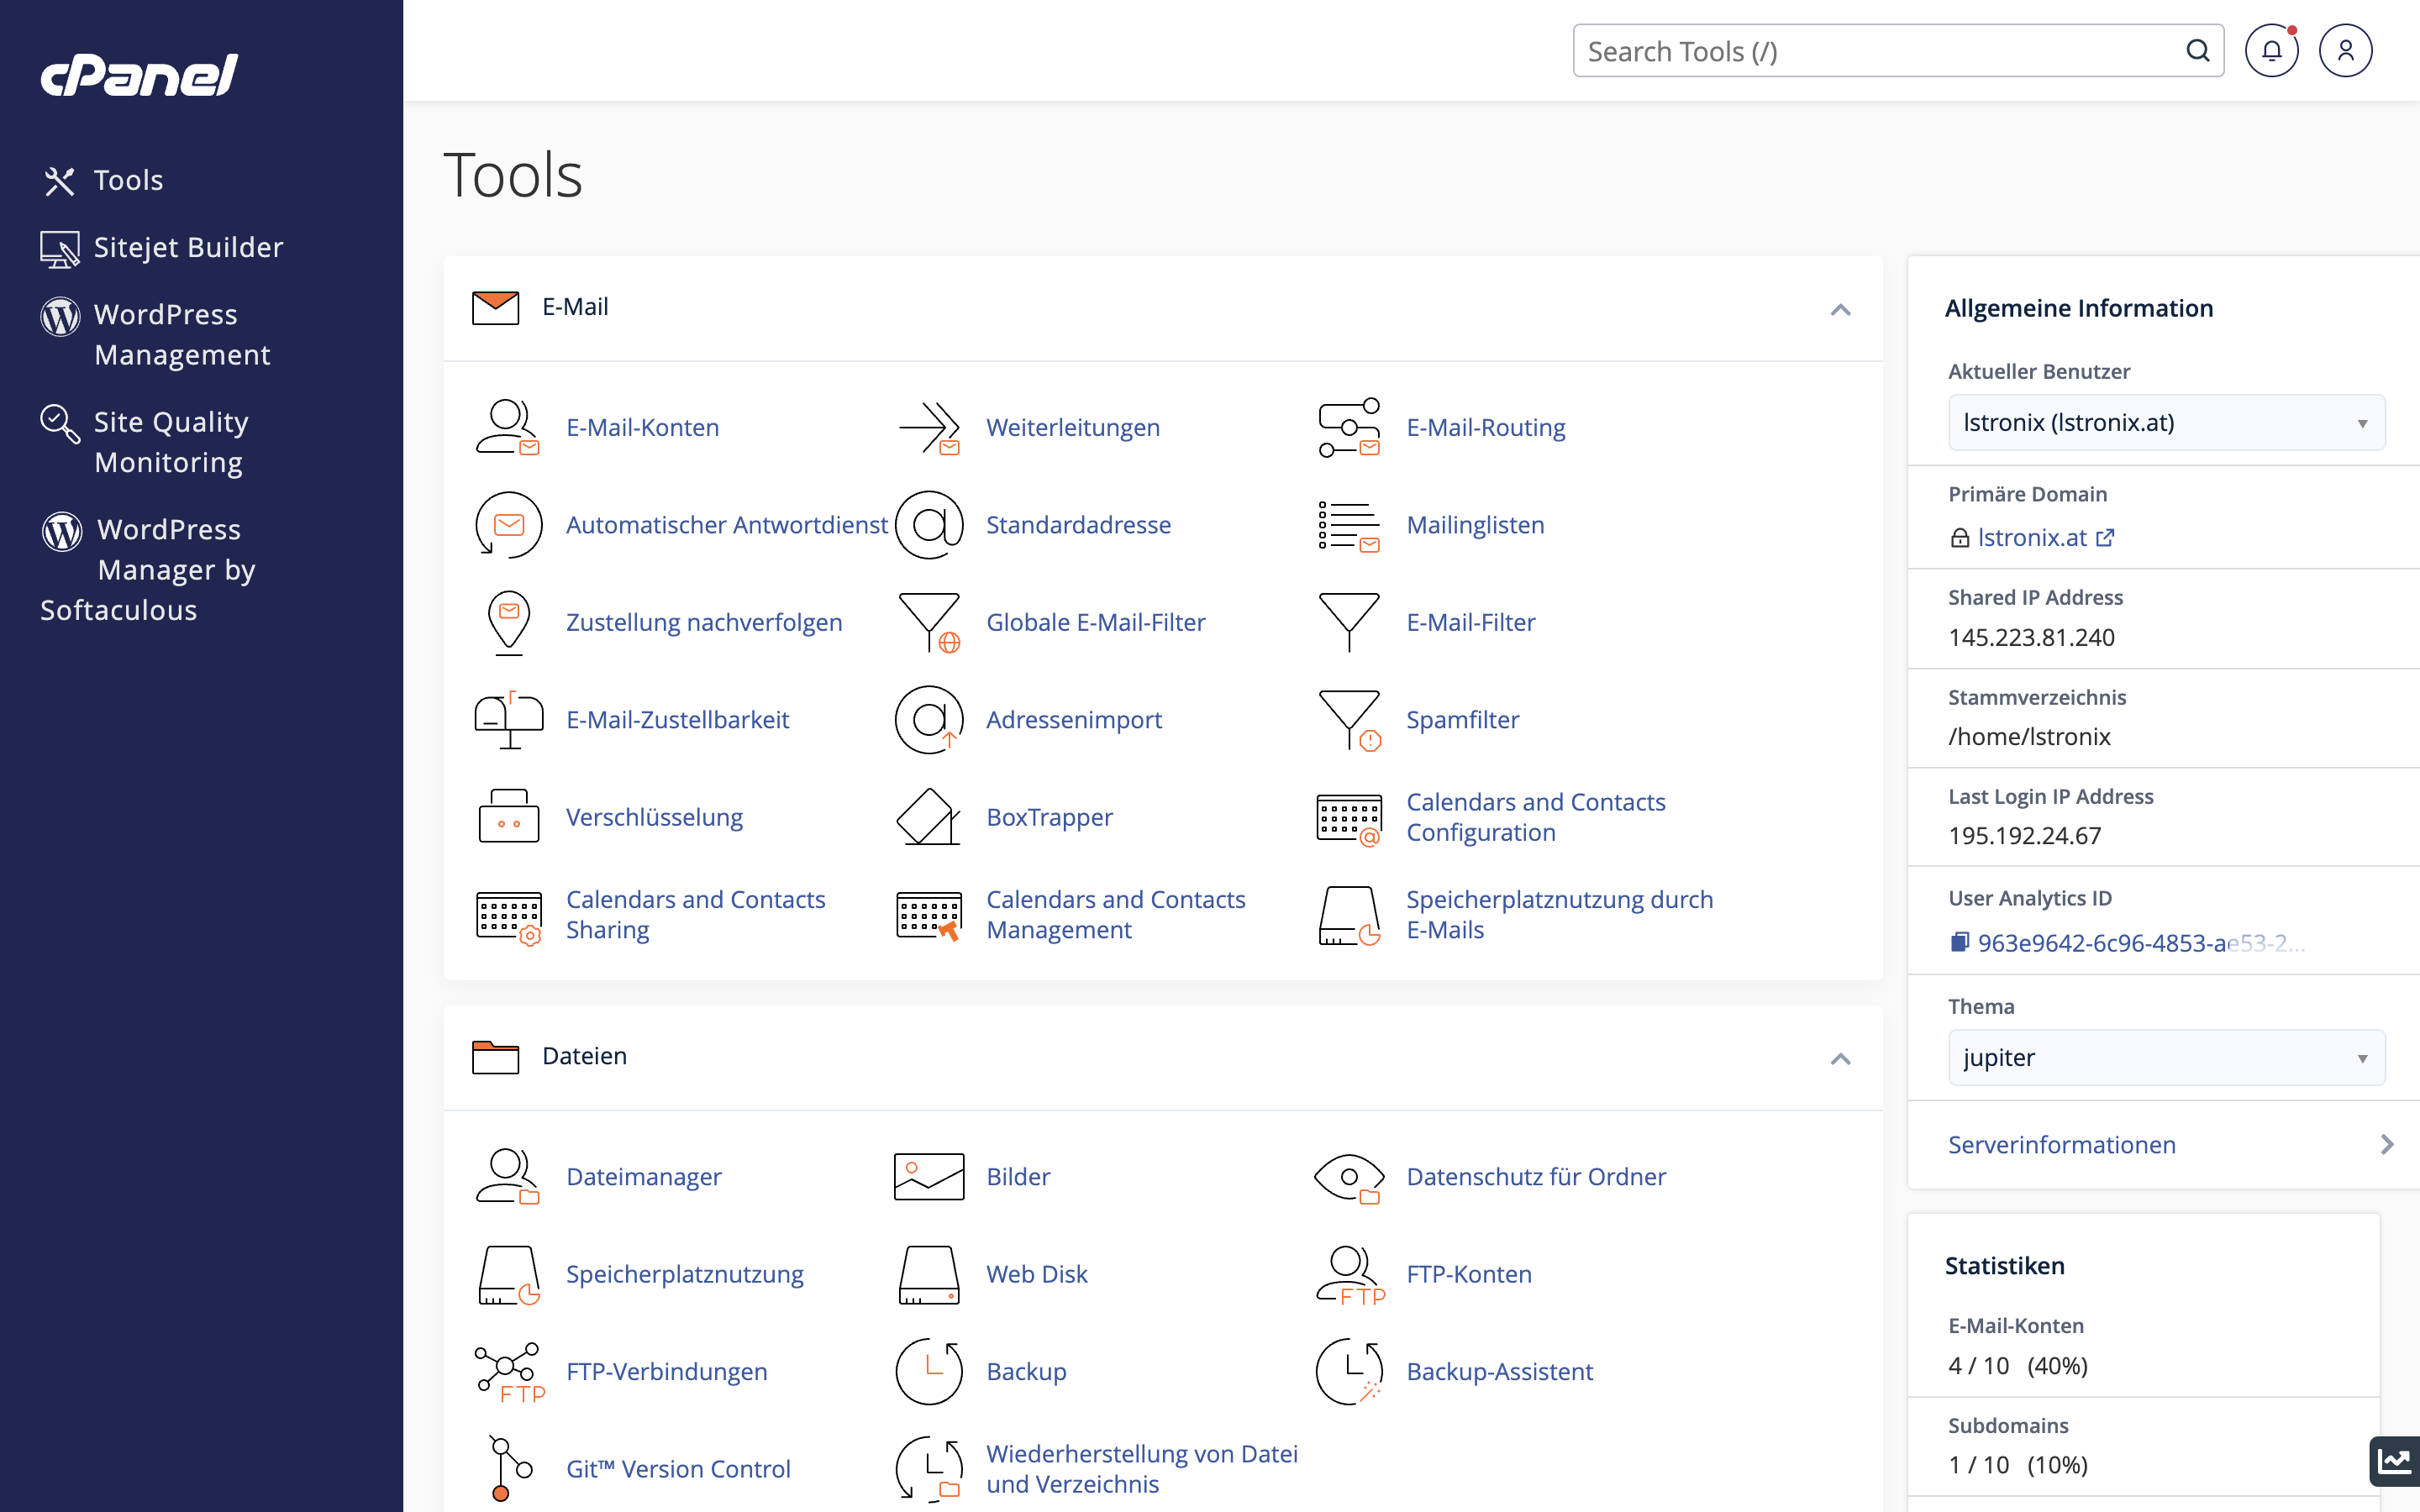Viewport: 2420px width, 1512px height.
Task: Open the Thema jupiter dropdown
Action: pos(2166,1058)
